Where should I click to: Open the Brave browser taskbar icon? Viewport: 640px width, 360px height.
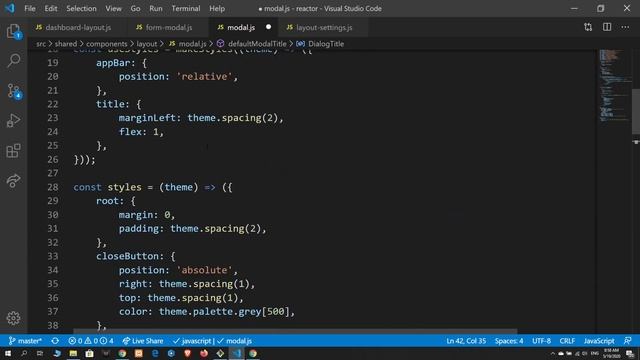coord(187,353)
